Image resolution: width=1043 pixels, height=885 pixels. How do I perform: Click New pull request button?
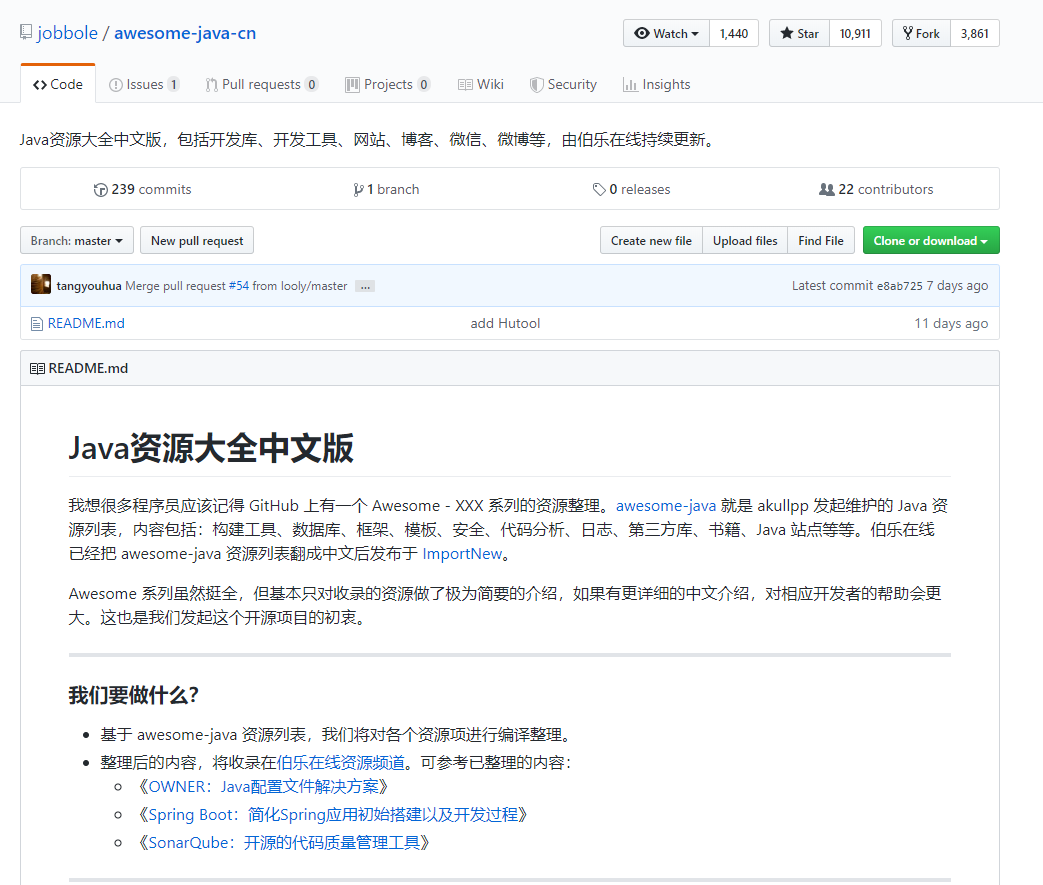pyautogui.click(x=197, y=240)
